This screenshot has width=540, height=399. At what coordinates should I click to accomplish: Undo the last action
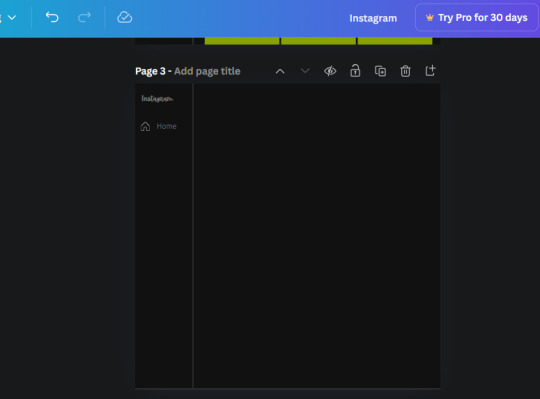pos(52,17)
